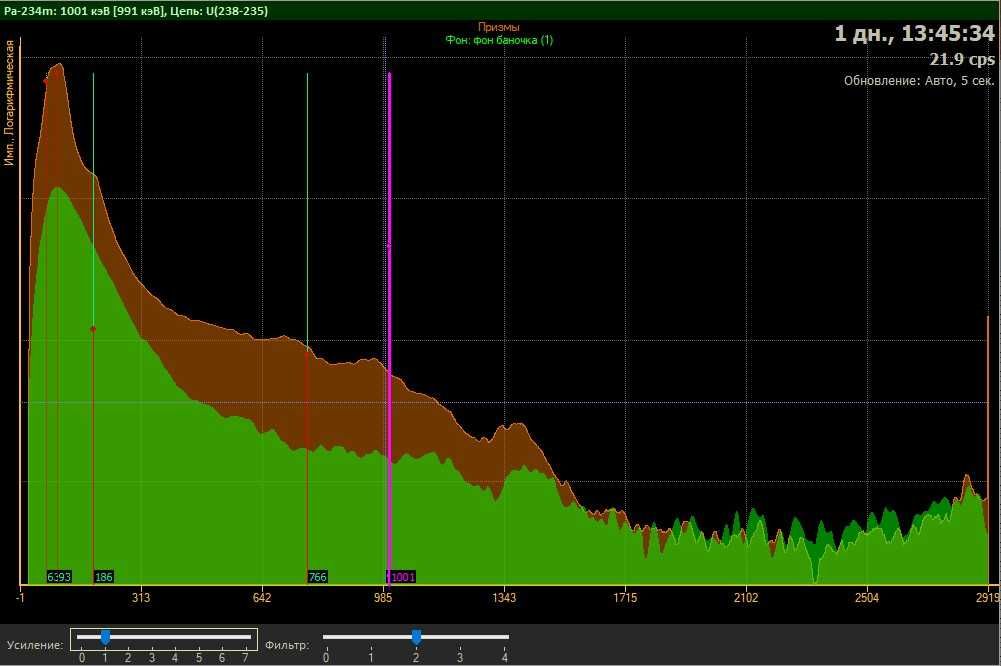Viewport: 1001px width, 666px height.
Task: Click the 'Усиление:' gain label
Action: [x=35, y=646]
